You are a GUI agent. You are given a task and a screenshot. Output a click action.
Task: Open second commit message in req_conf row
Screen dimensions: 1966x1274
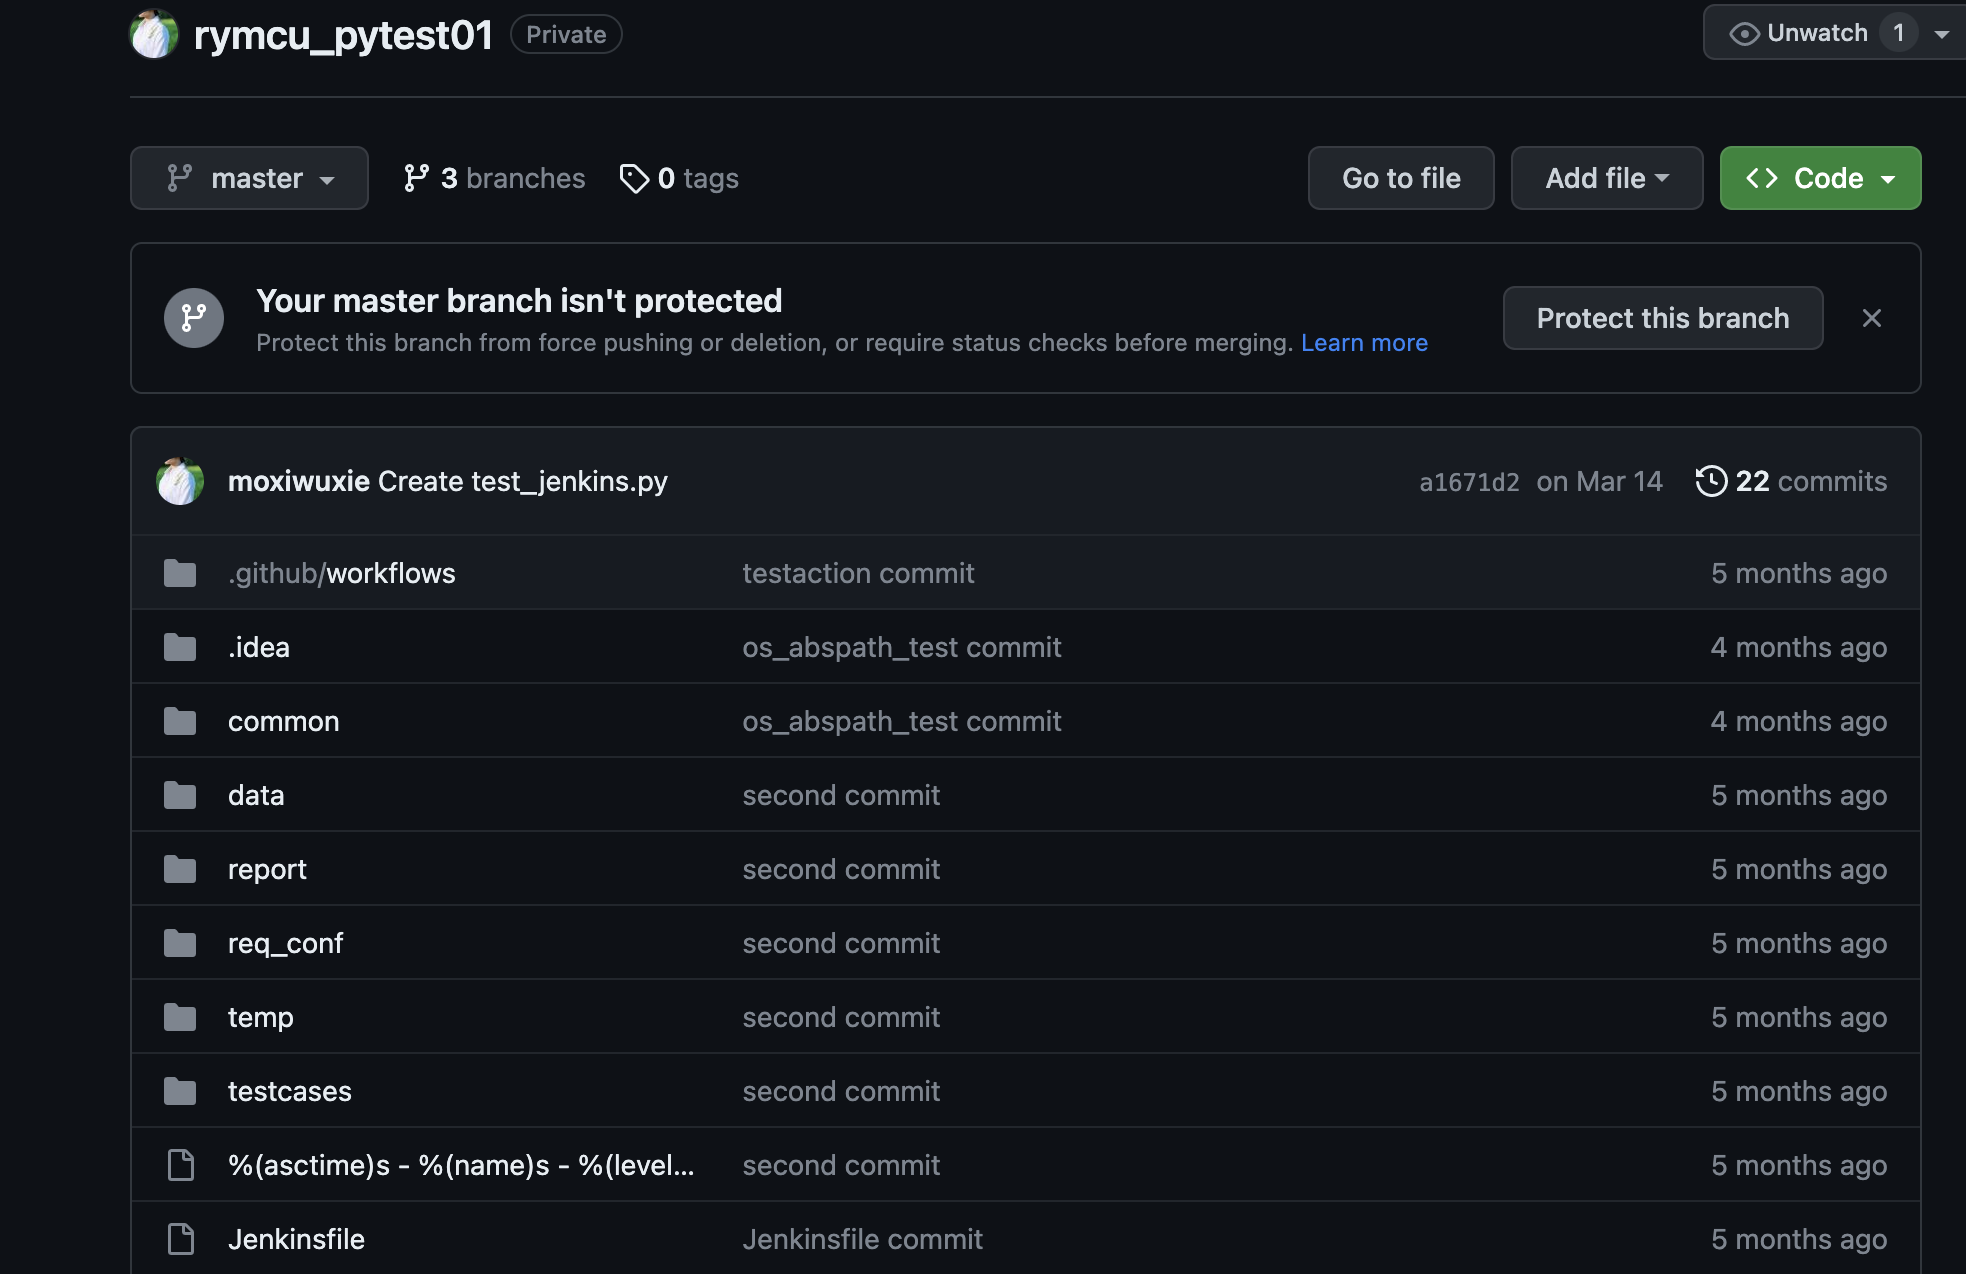(841, 943)
